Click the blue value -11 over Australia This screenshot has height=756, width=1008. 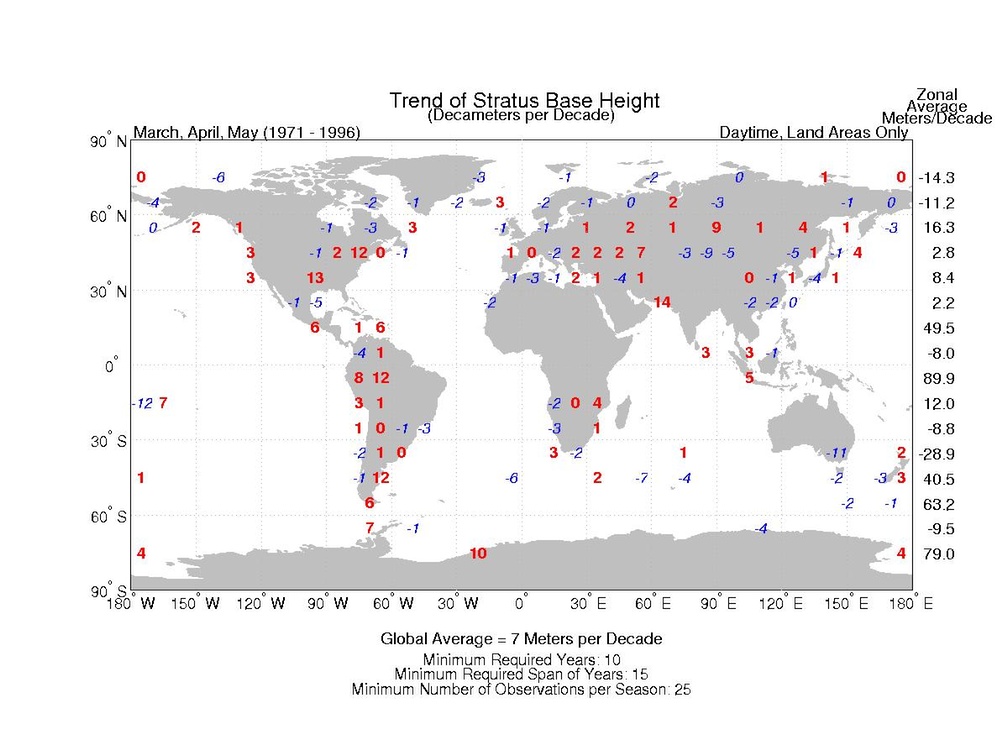click(x=838, y=453)
